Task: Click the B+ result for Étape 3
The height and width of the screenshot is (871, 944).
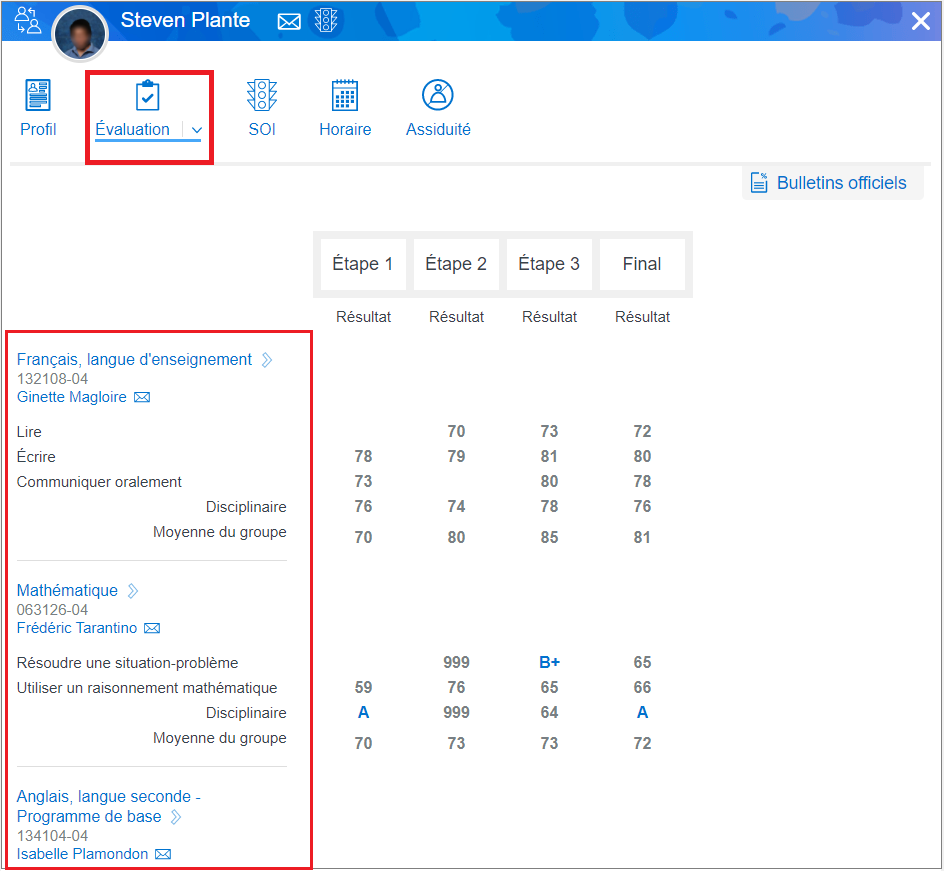Action: tap(549, 662)
